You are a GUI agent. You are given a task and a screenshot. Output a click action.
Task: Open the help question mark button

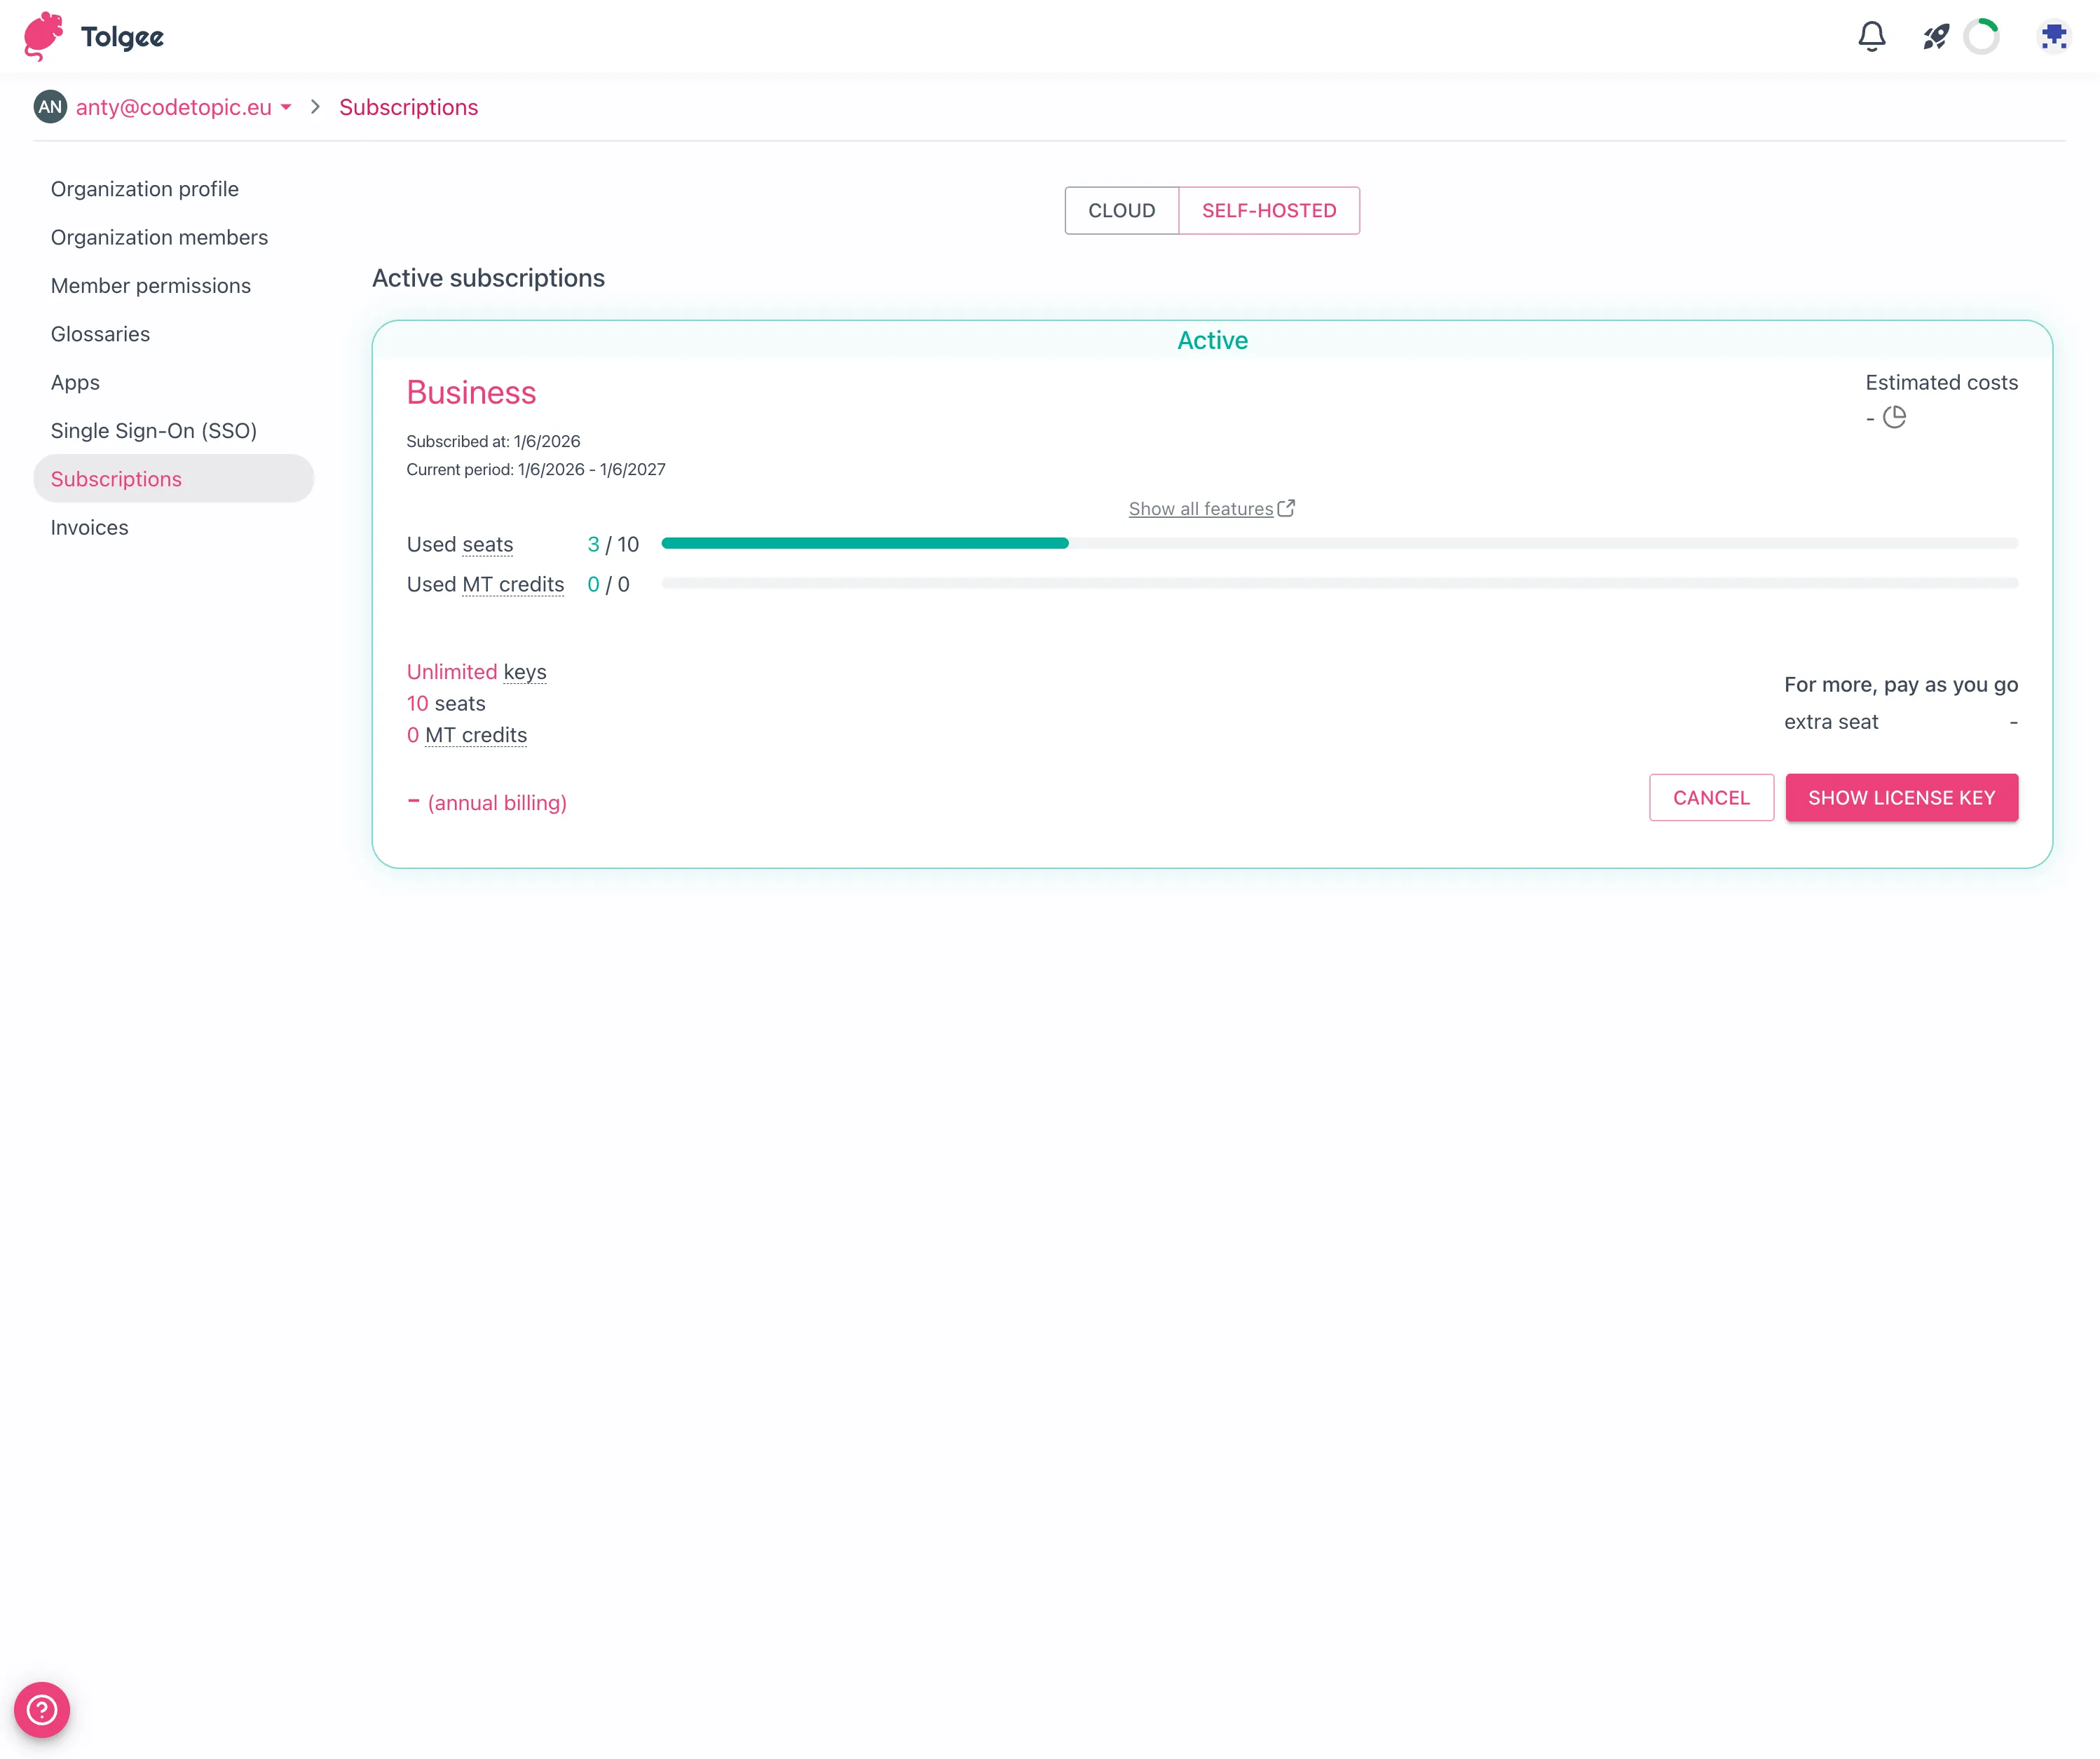[42, 1709]
